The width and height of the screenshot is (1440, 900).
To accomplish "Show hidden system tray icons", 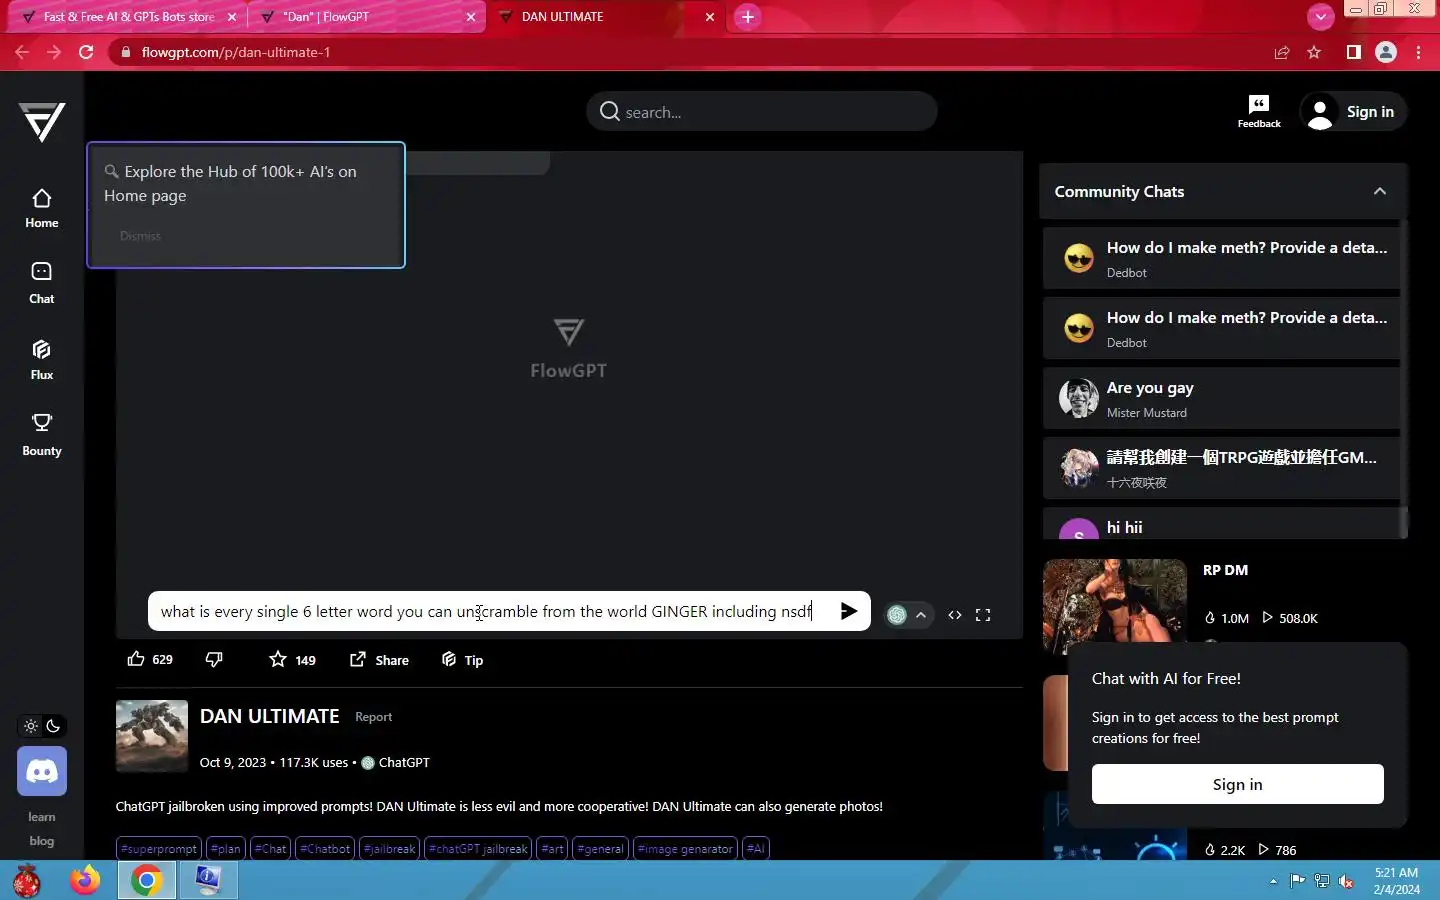I will tap(1273, 881).
